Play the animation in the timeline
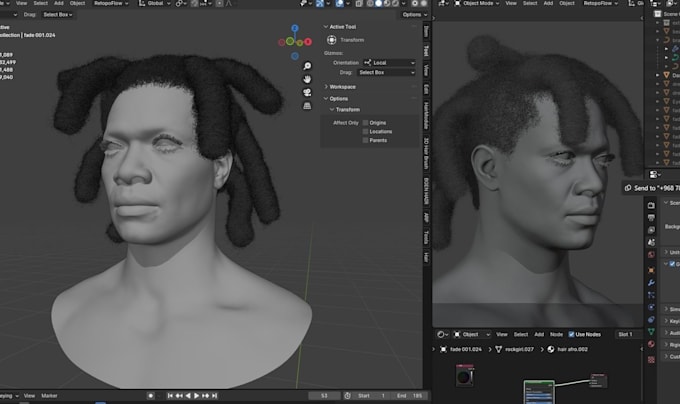The image size is (680, 404). click(196, 396)
